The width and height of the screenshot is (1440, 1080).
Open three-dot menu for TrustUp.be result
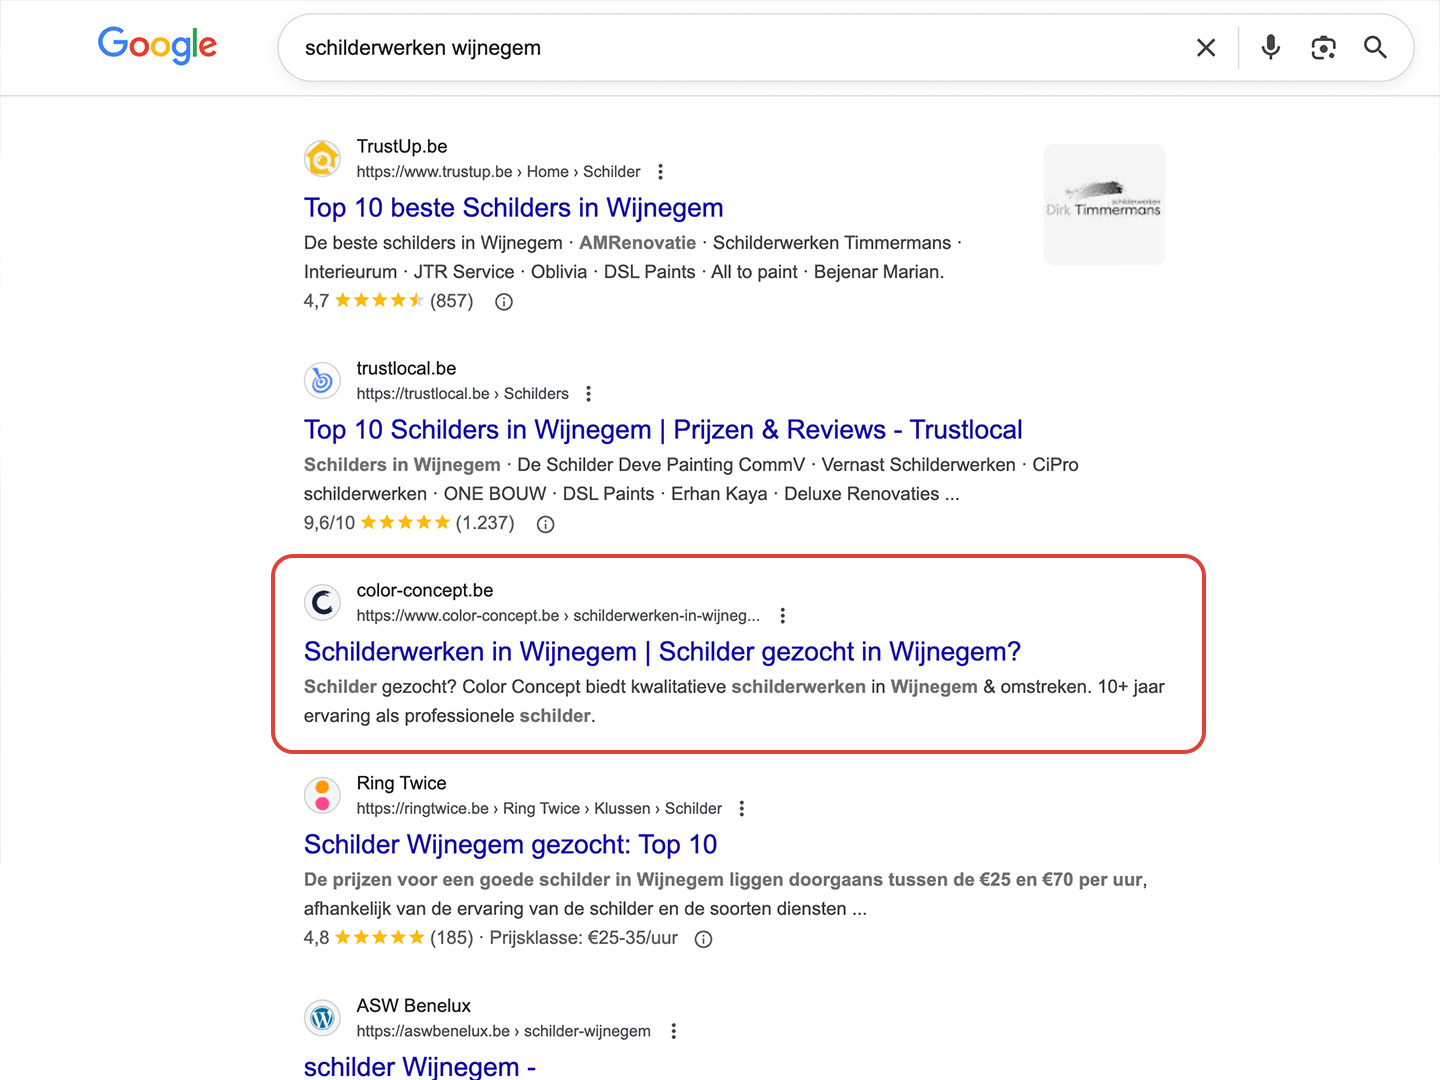point(660,172)
